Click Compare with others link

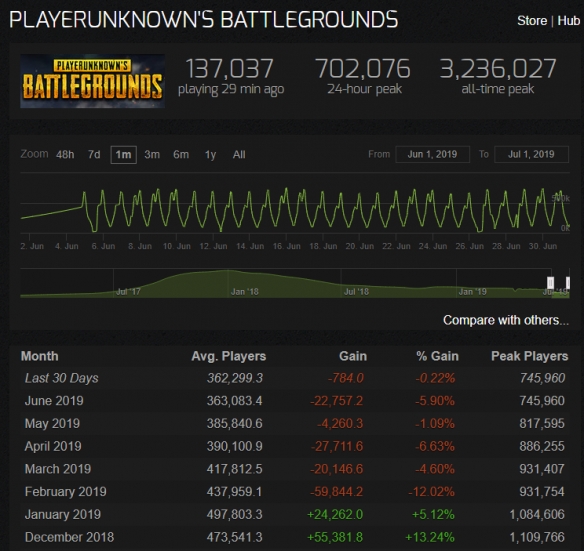coord(506,320)
